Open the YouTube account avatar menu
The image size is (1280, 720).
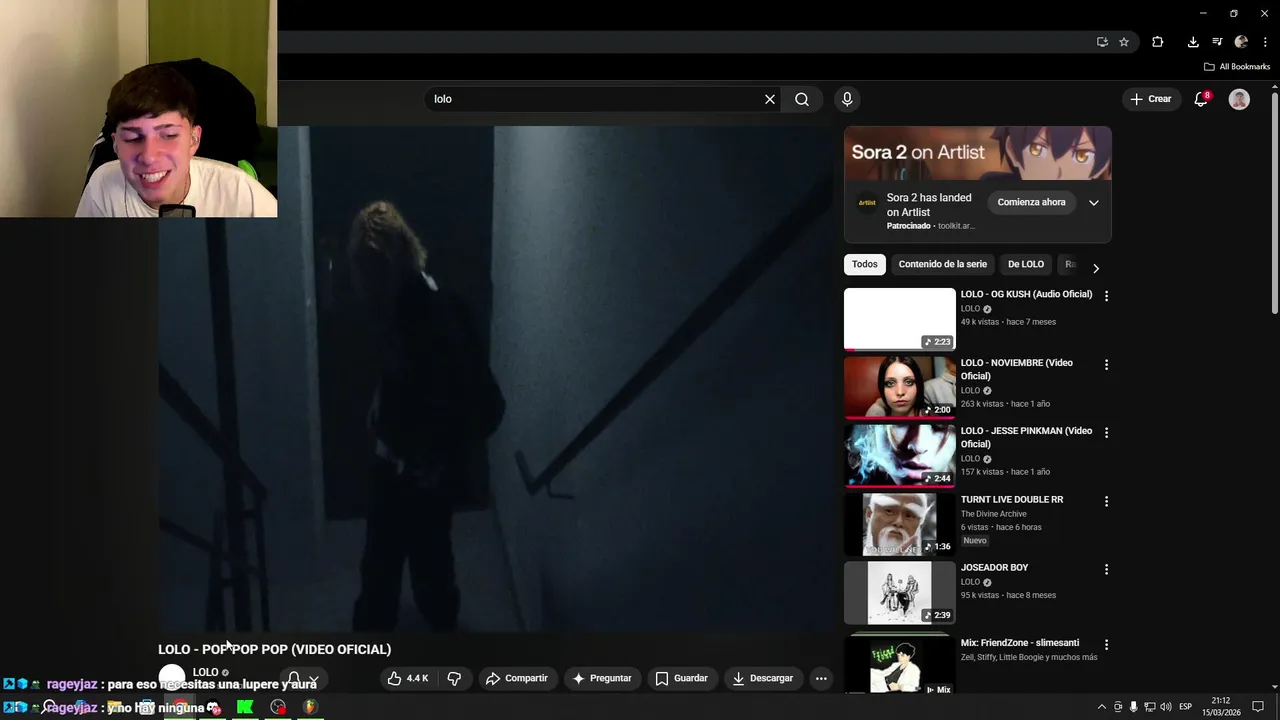tap(1239, 99)
